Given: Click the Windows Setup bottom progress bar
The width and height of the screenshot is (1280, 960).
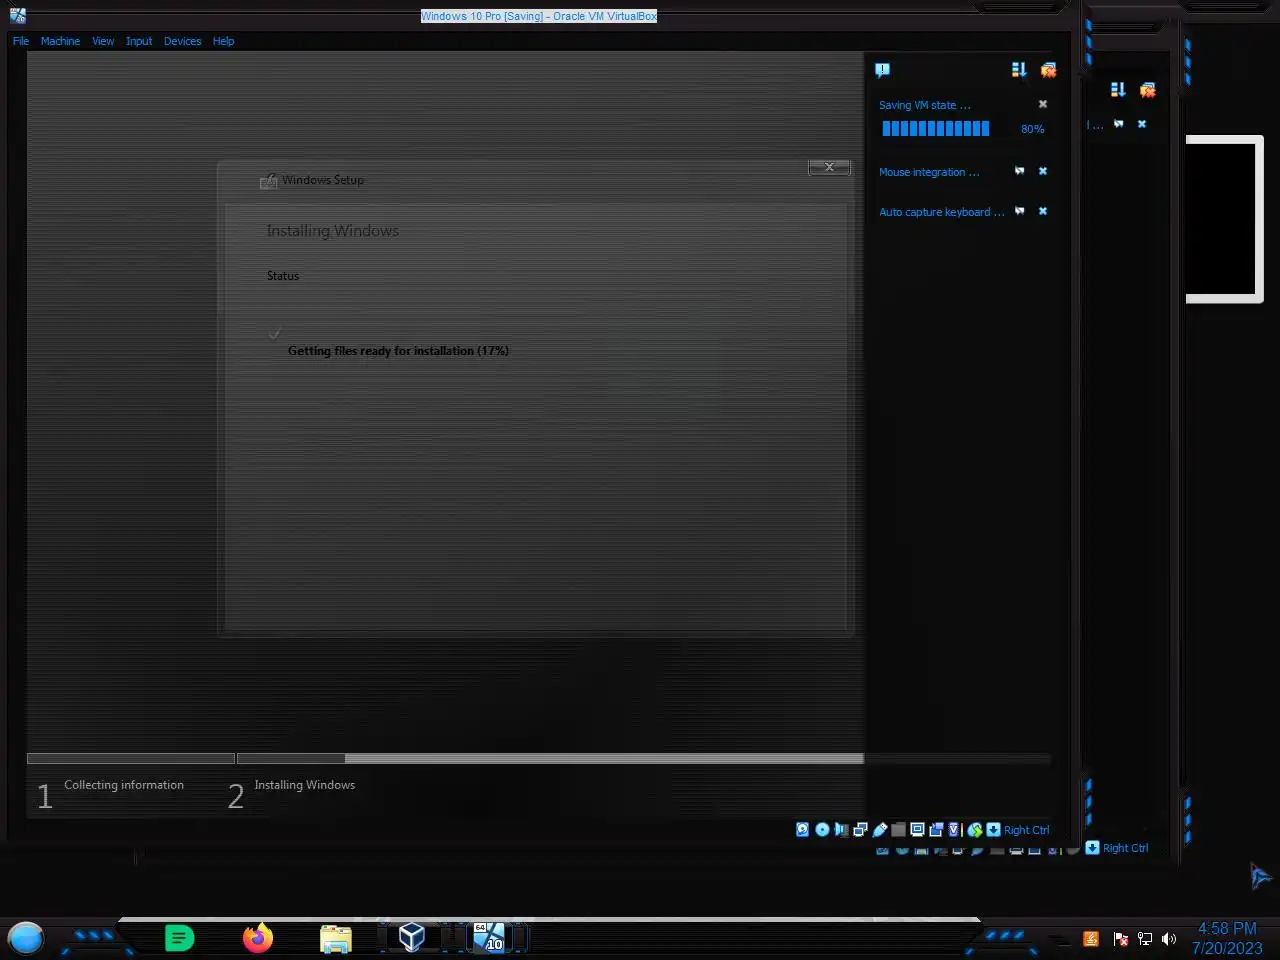Looking at the screenshot, I should pyautogui.click(x=445, y=759).
